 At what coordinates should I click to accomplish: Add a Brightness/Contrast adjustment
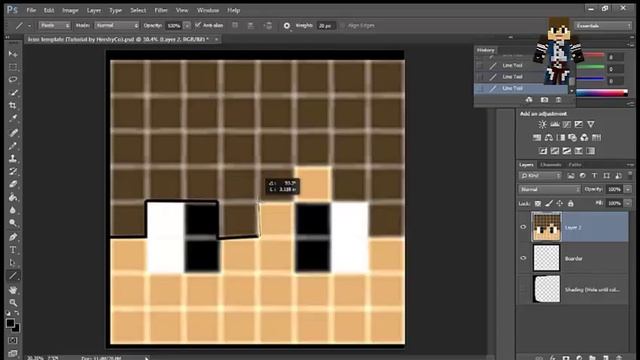pyautogui.click(x=542, y=124)
